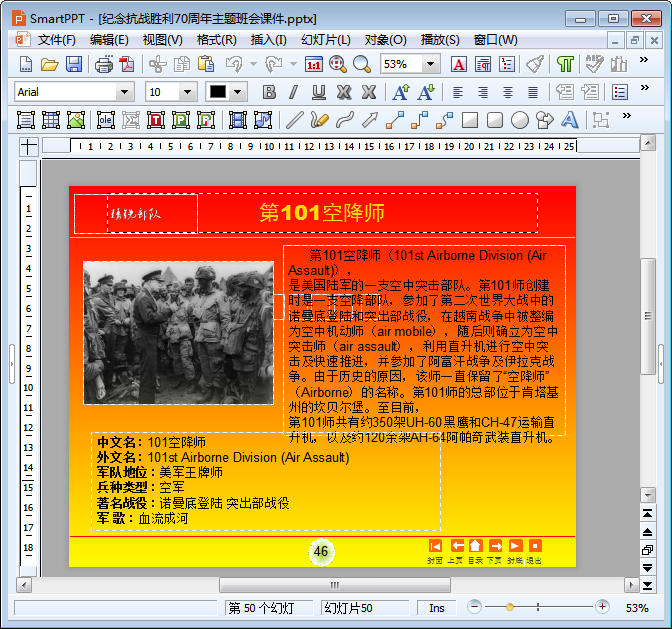
Task: Open the 文件(F) menu
Action: click(56, 40)
